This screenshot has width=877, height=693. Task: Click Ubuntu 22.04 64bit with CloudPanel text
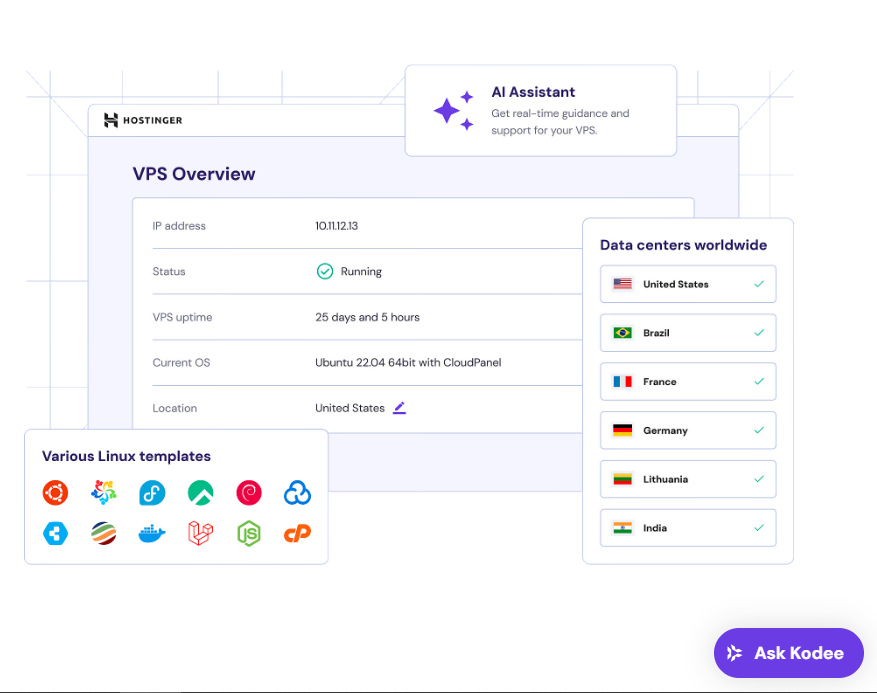coord(408,362)
